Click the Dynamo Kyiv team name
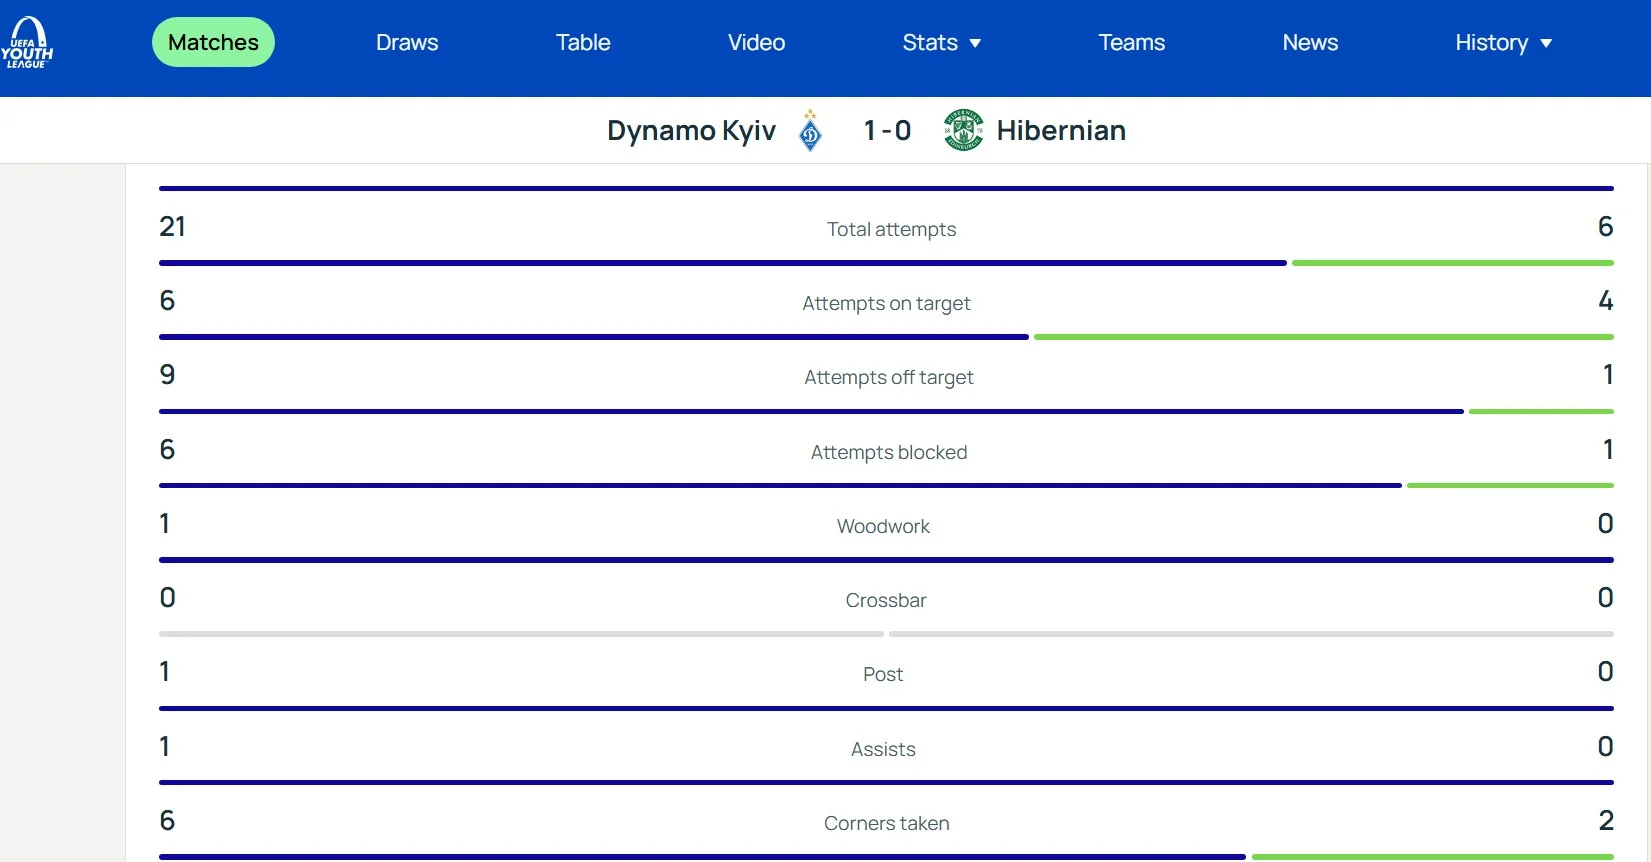Viewport: 1651px width, 862px height. tap(691, 131)
